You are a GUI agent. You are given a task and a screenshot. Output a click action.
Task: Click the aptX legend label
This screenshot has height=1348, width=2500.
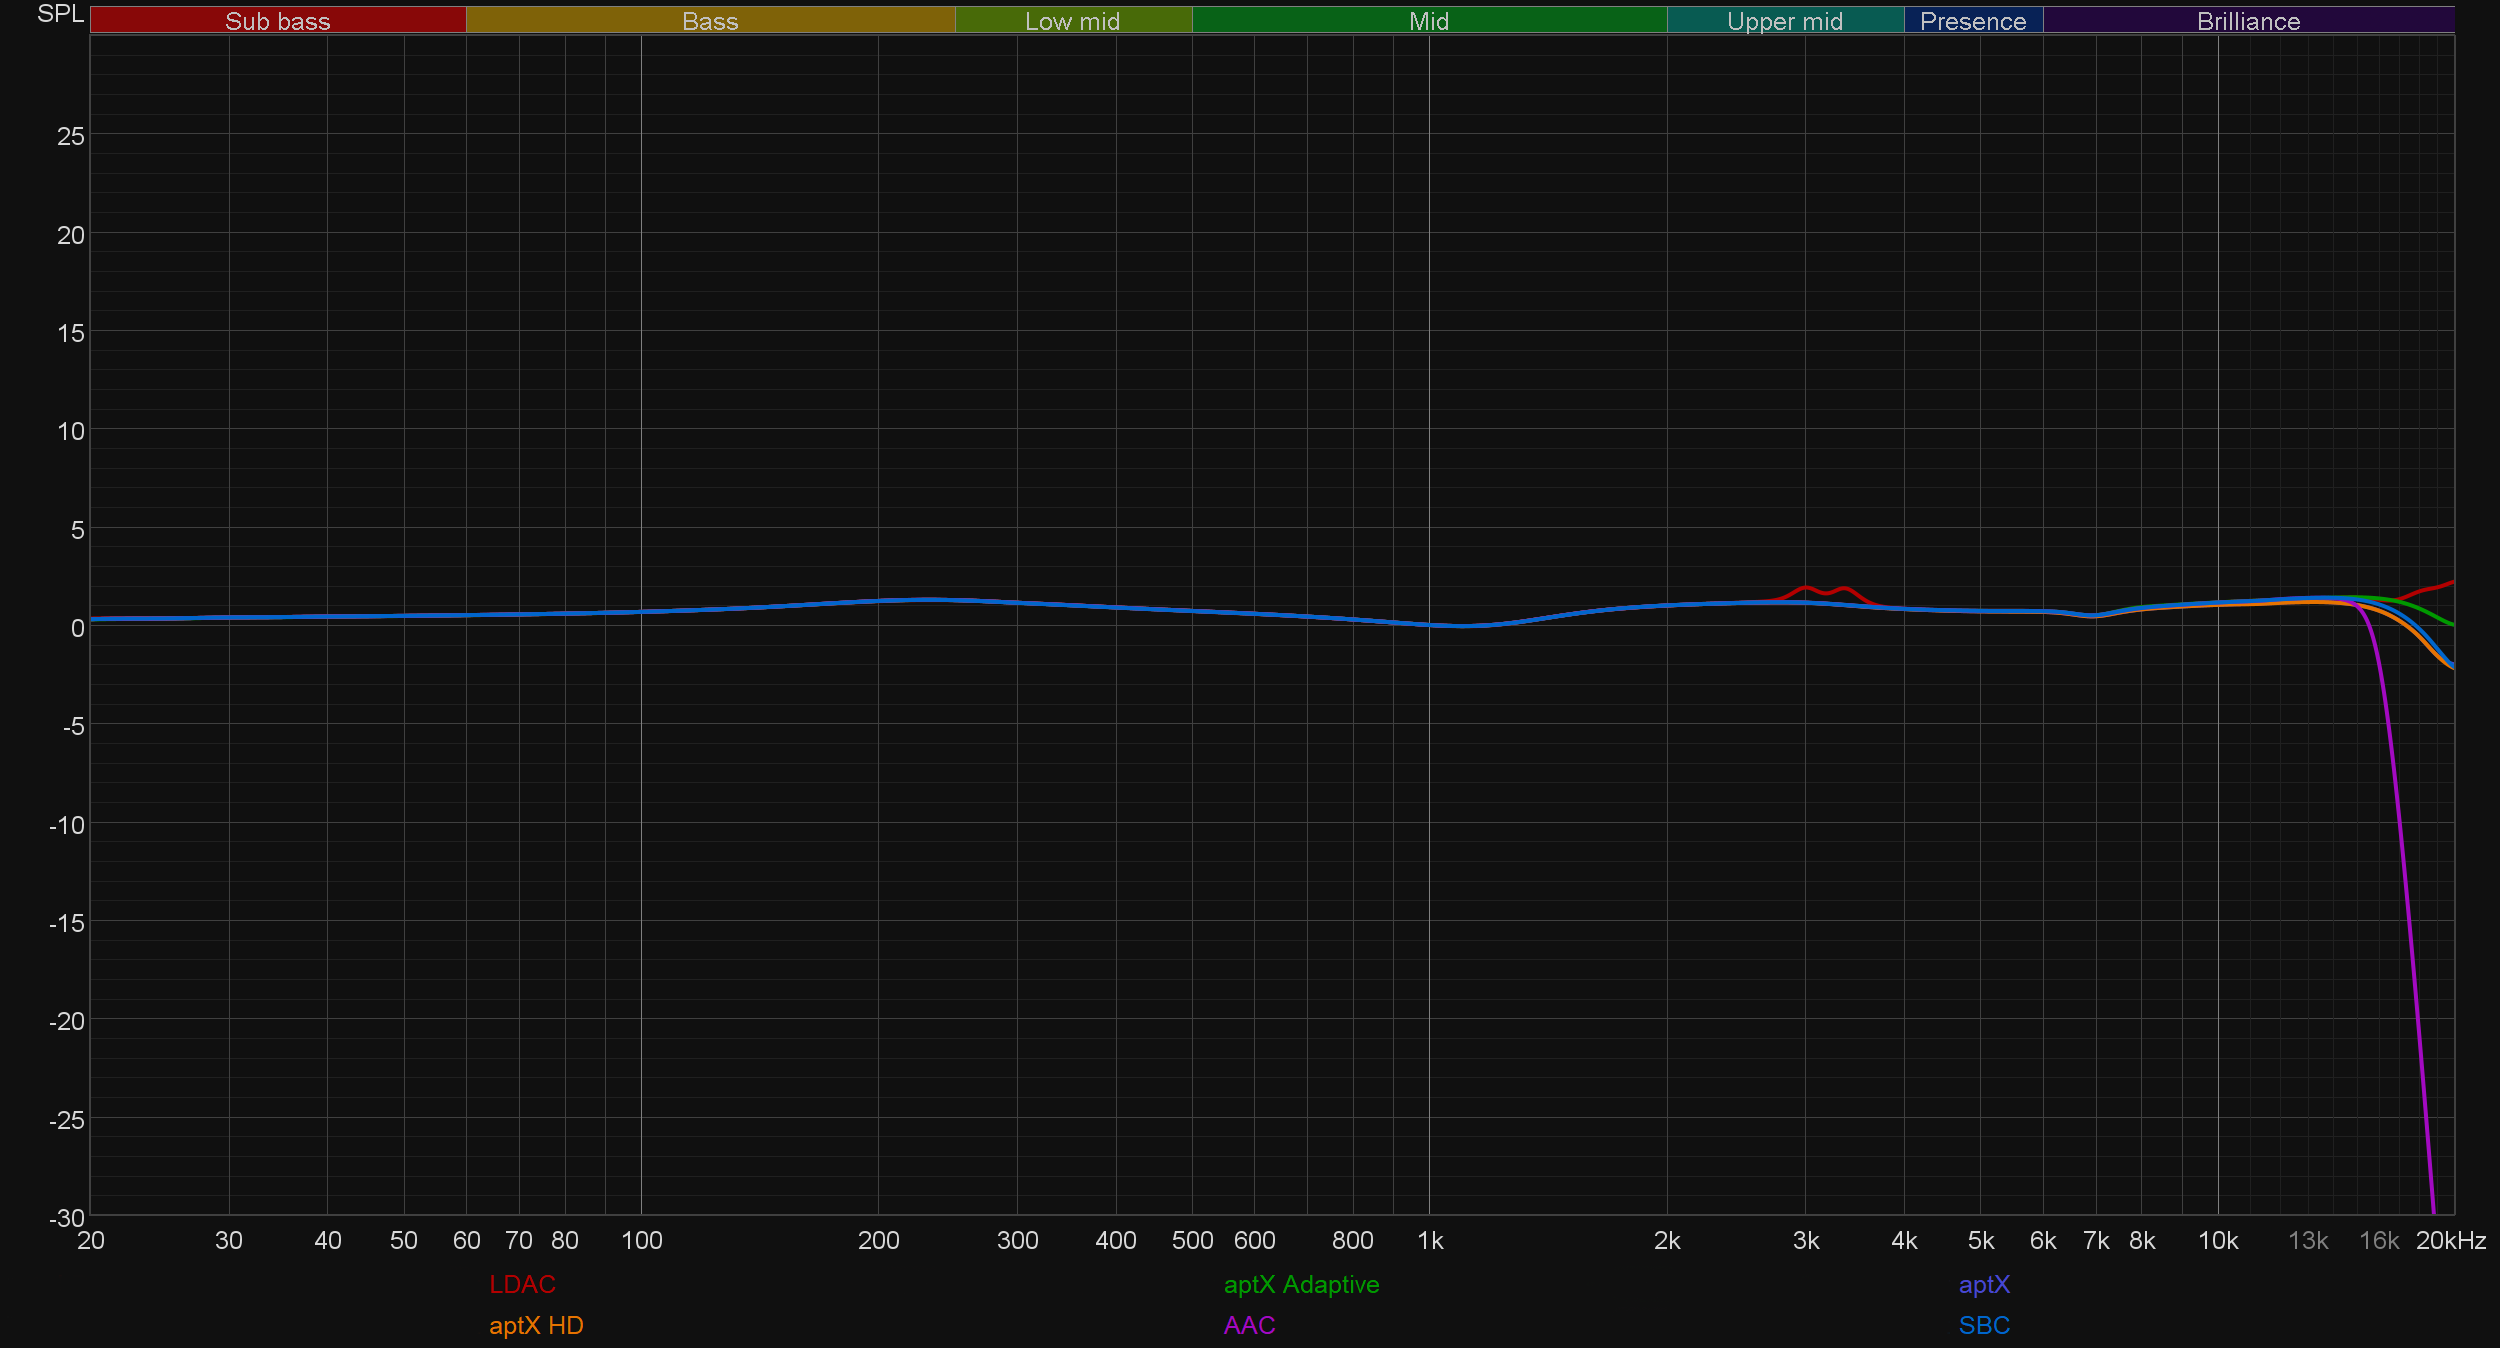coord(1984,1284)
